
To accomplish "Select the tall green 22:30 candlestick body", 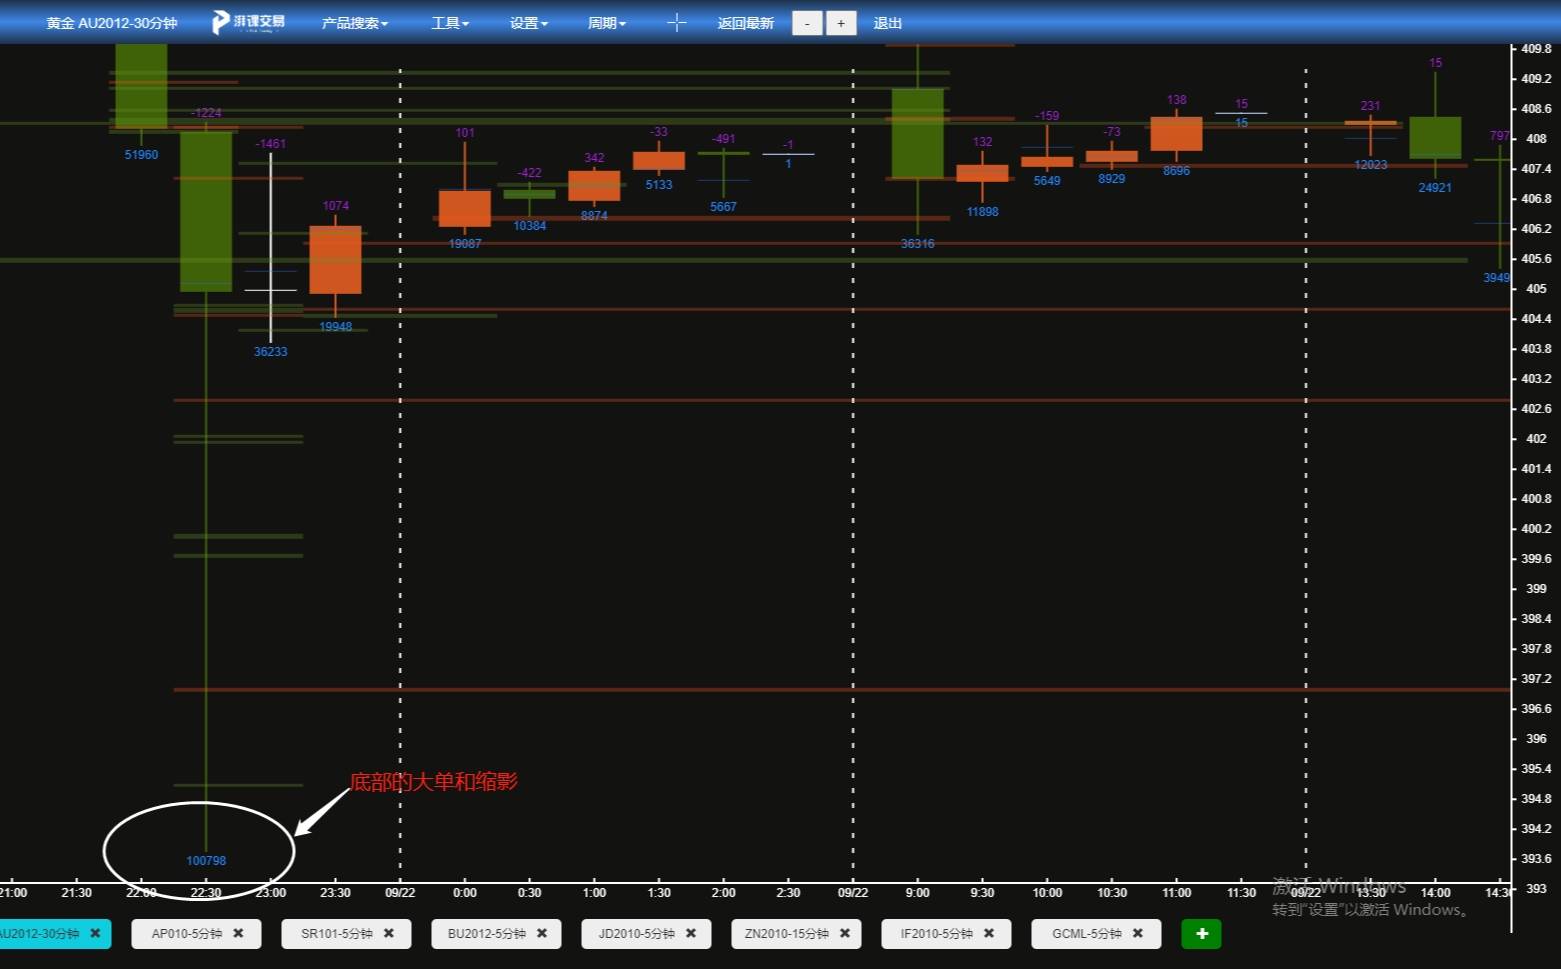I will click(206, 211).
